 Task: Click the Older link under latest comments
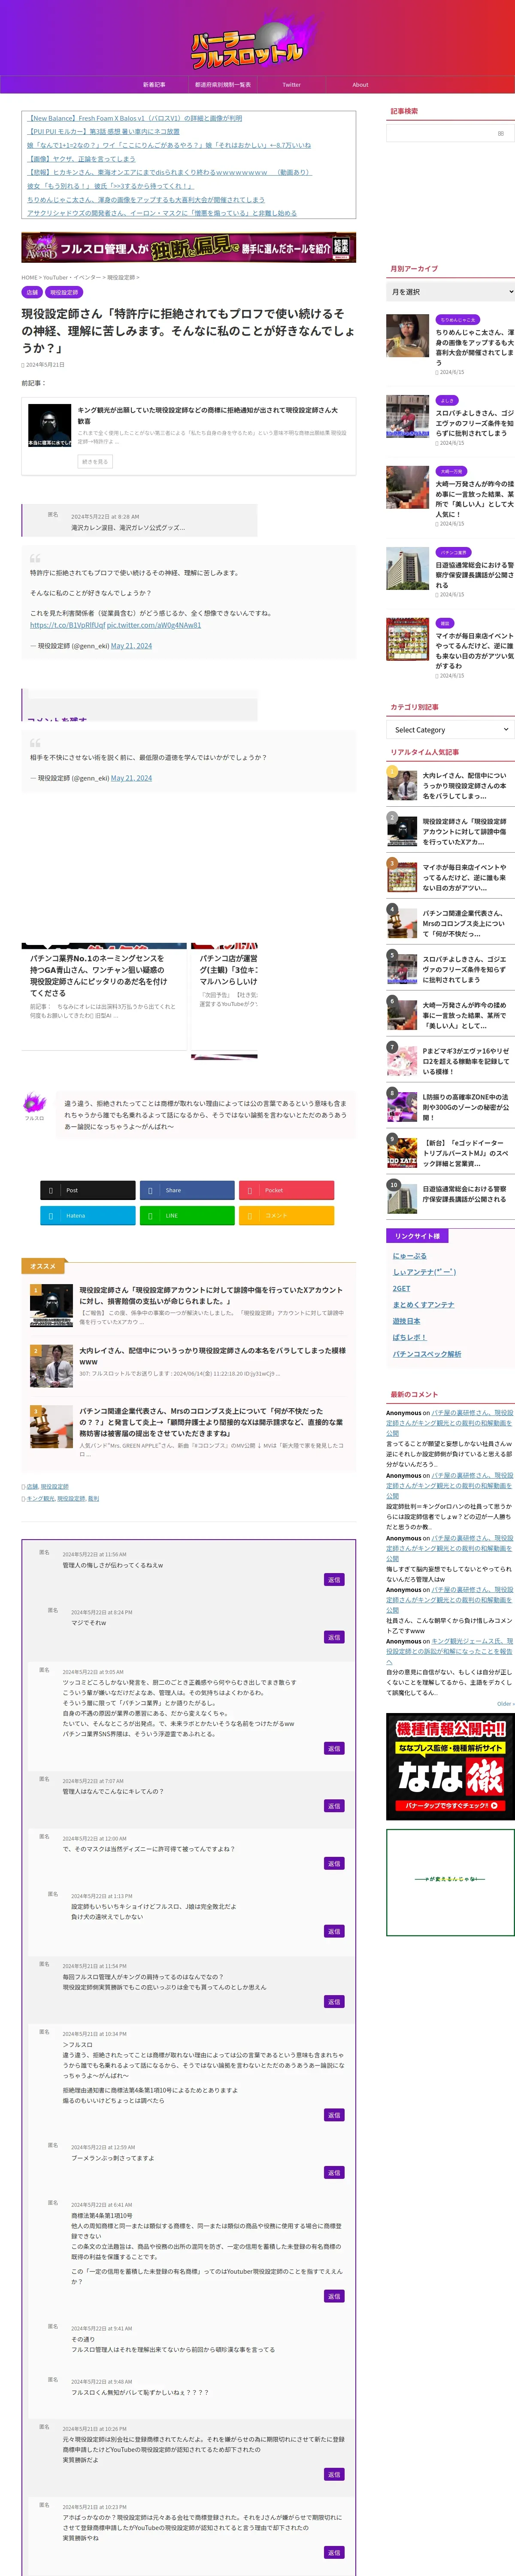505,1704
